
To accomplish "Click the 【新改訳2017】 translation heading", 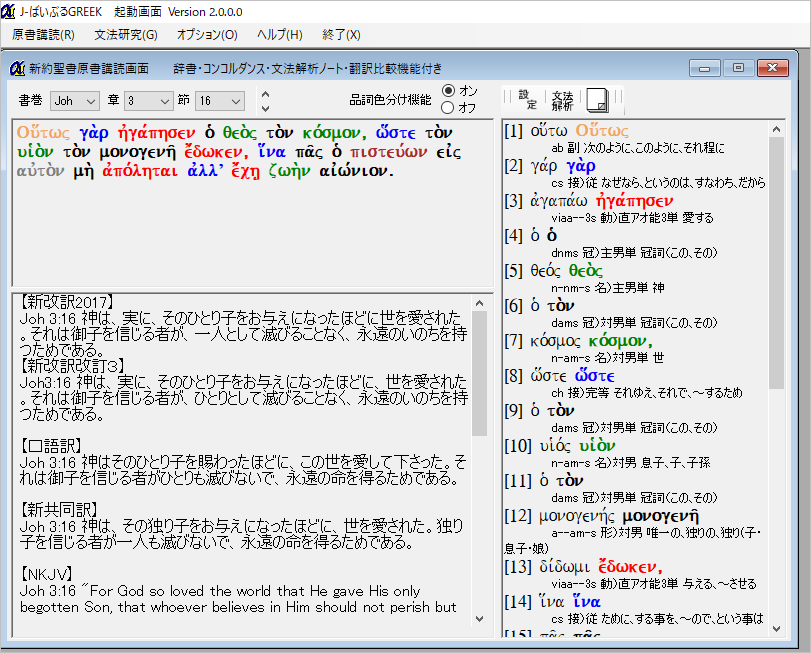I will (66, 302).
